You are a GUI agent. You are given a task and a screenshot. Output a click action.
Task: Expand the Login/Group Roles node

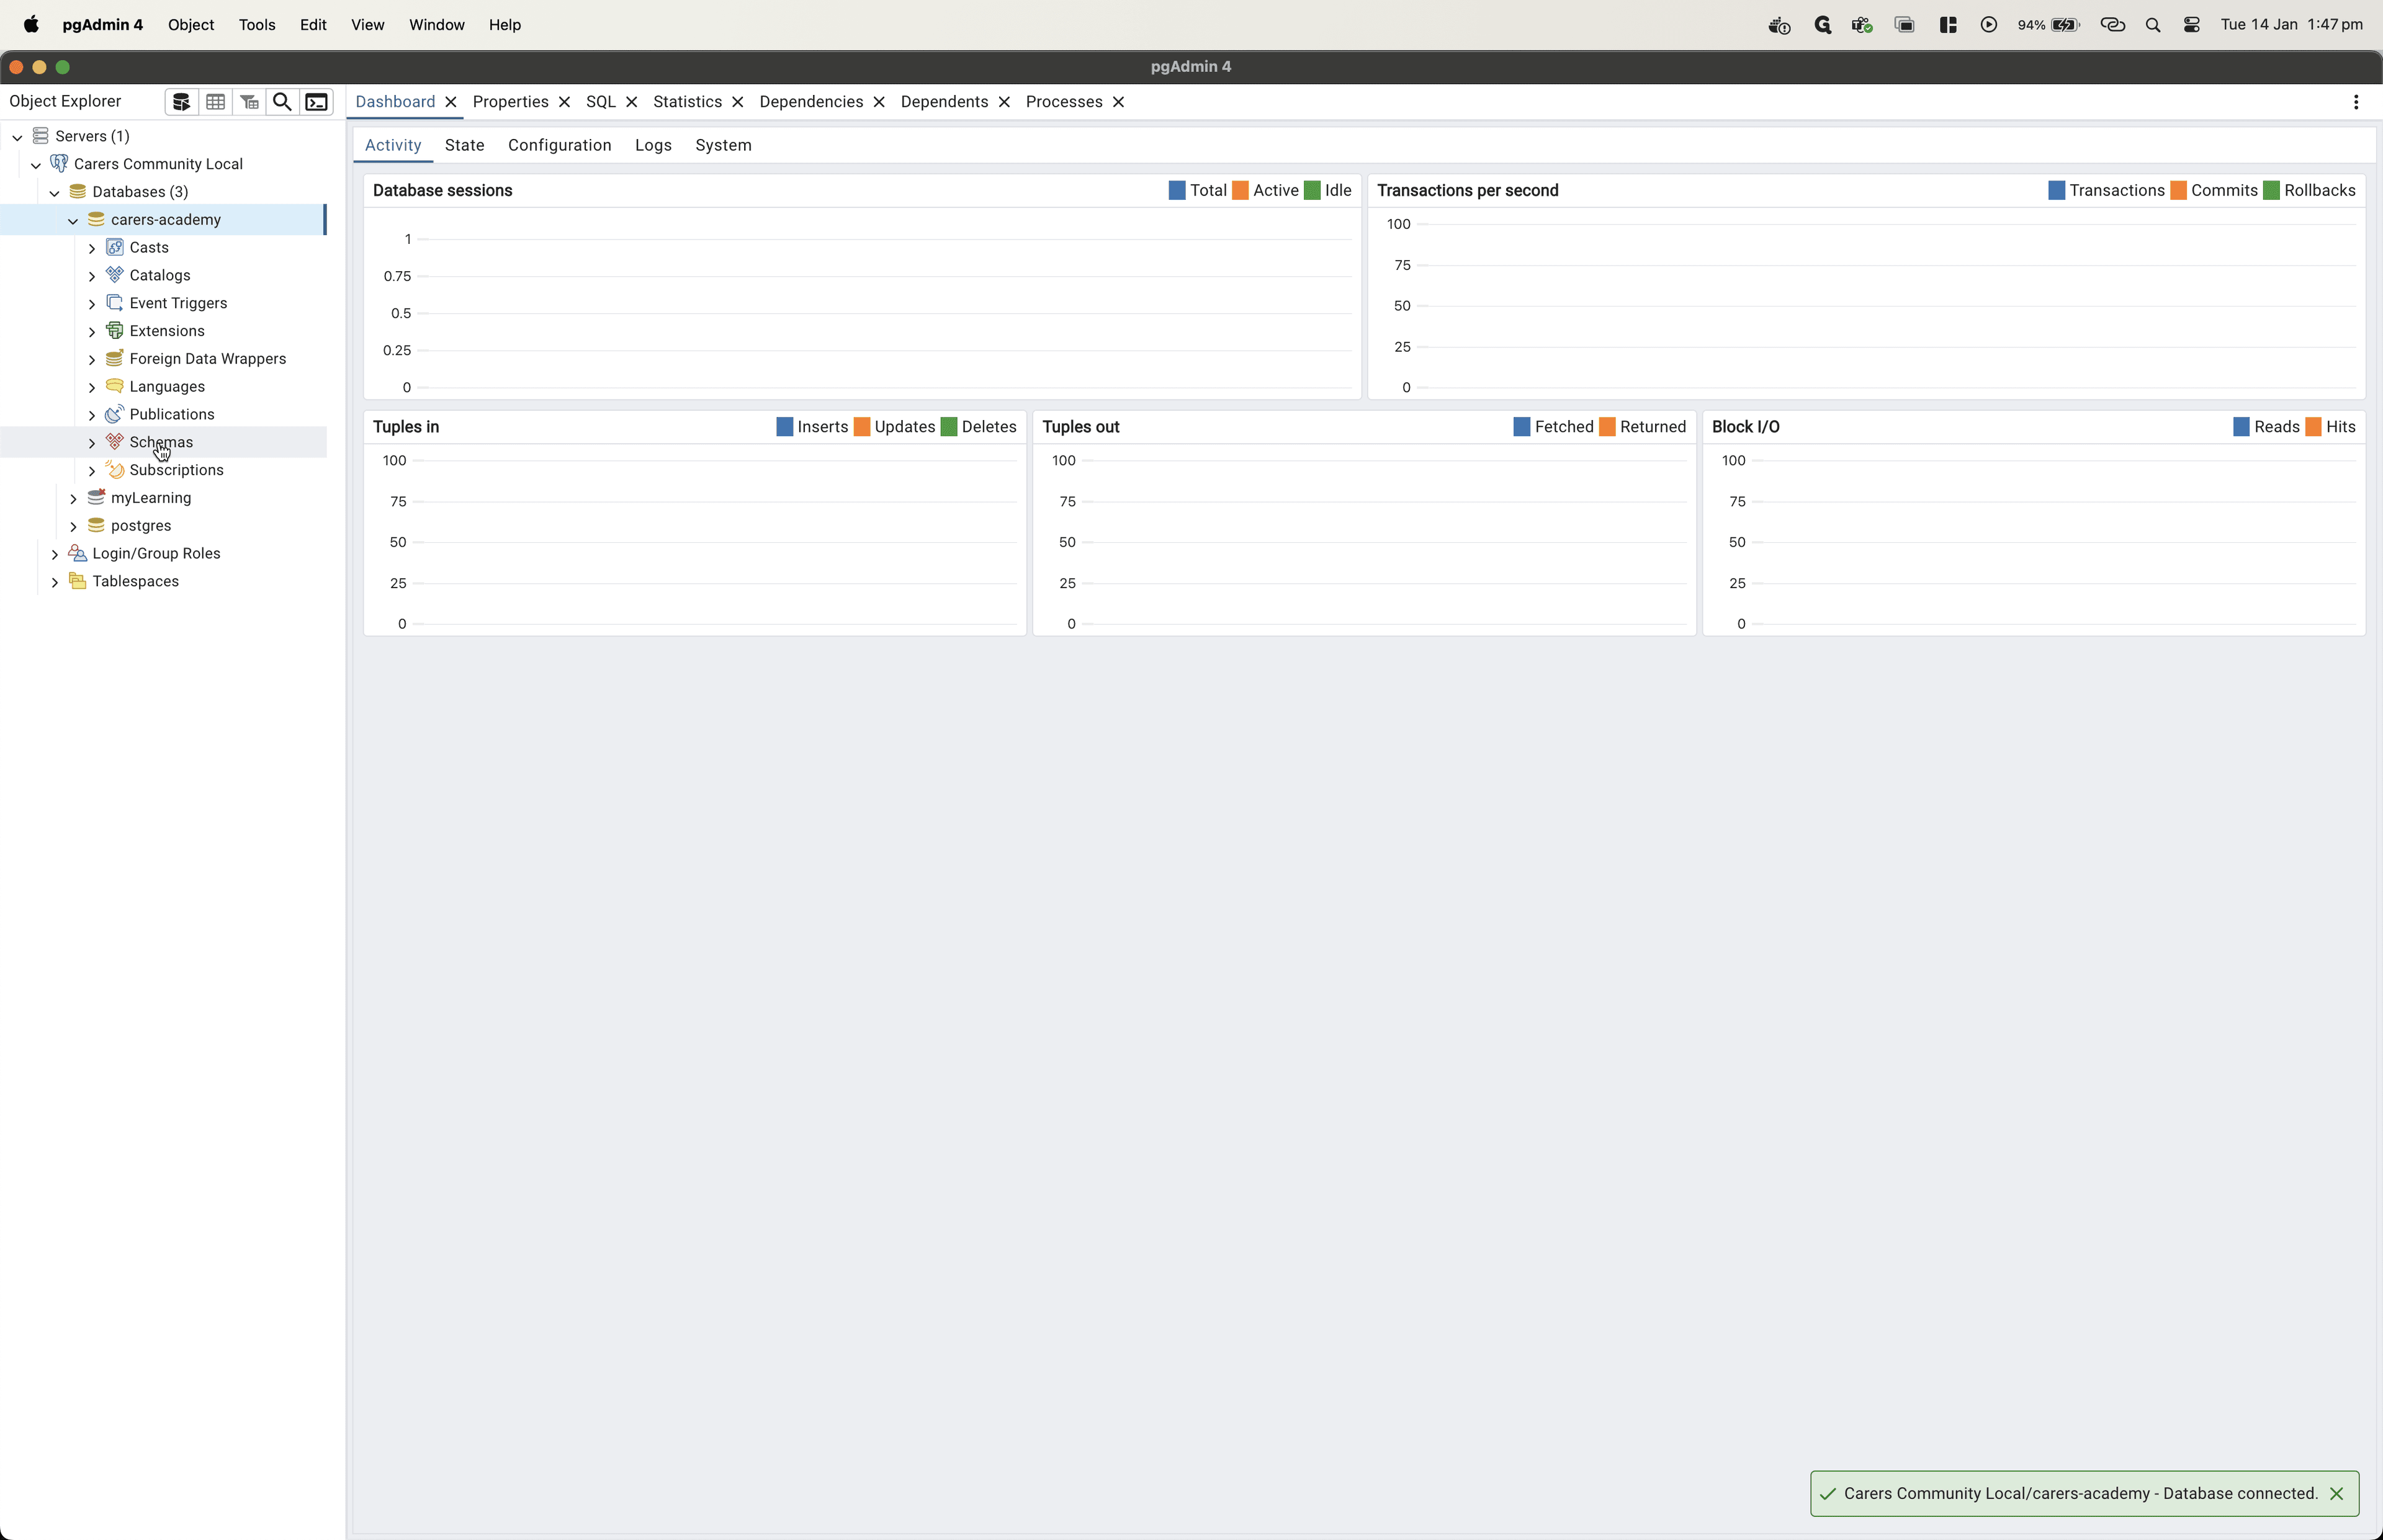click(x=54, y=554)
